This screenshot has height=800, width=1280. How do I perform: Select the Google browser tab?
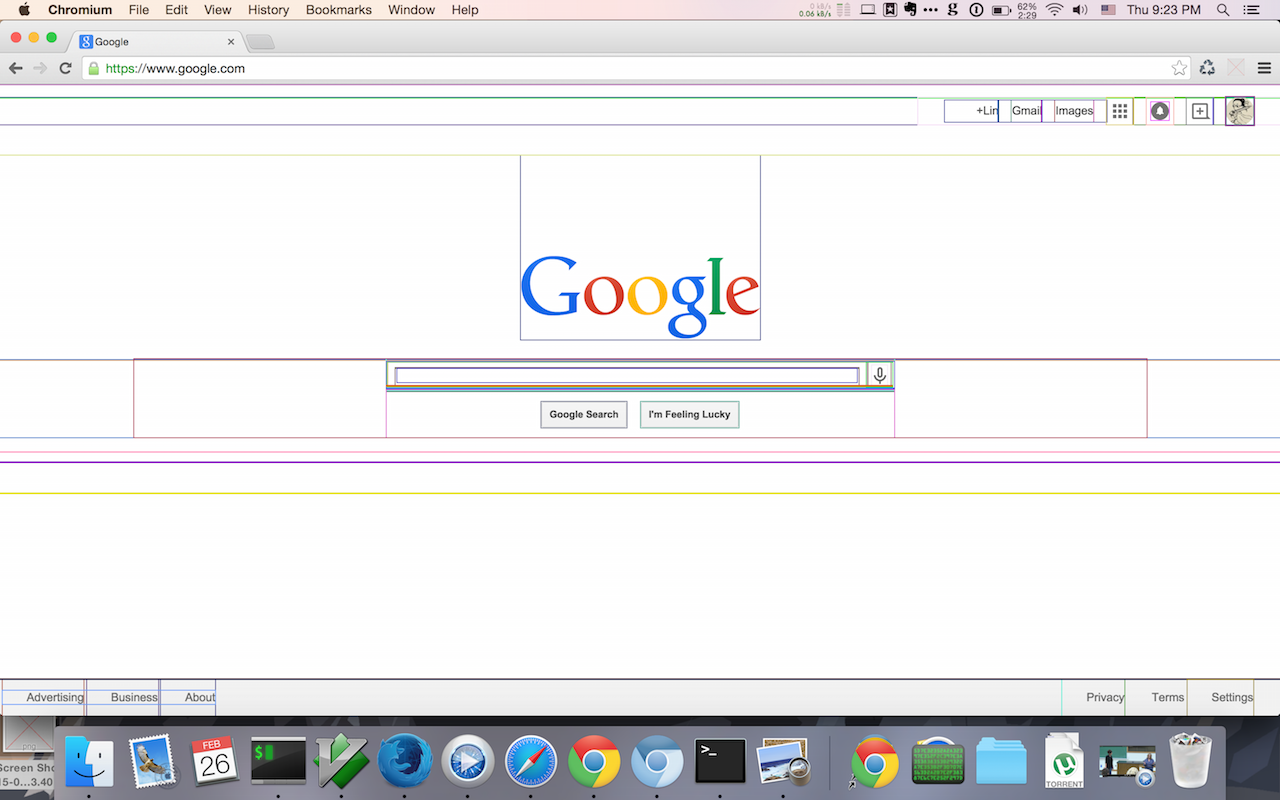coord(155,42)
